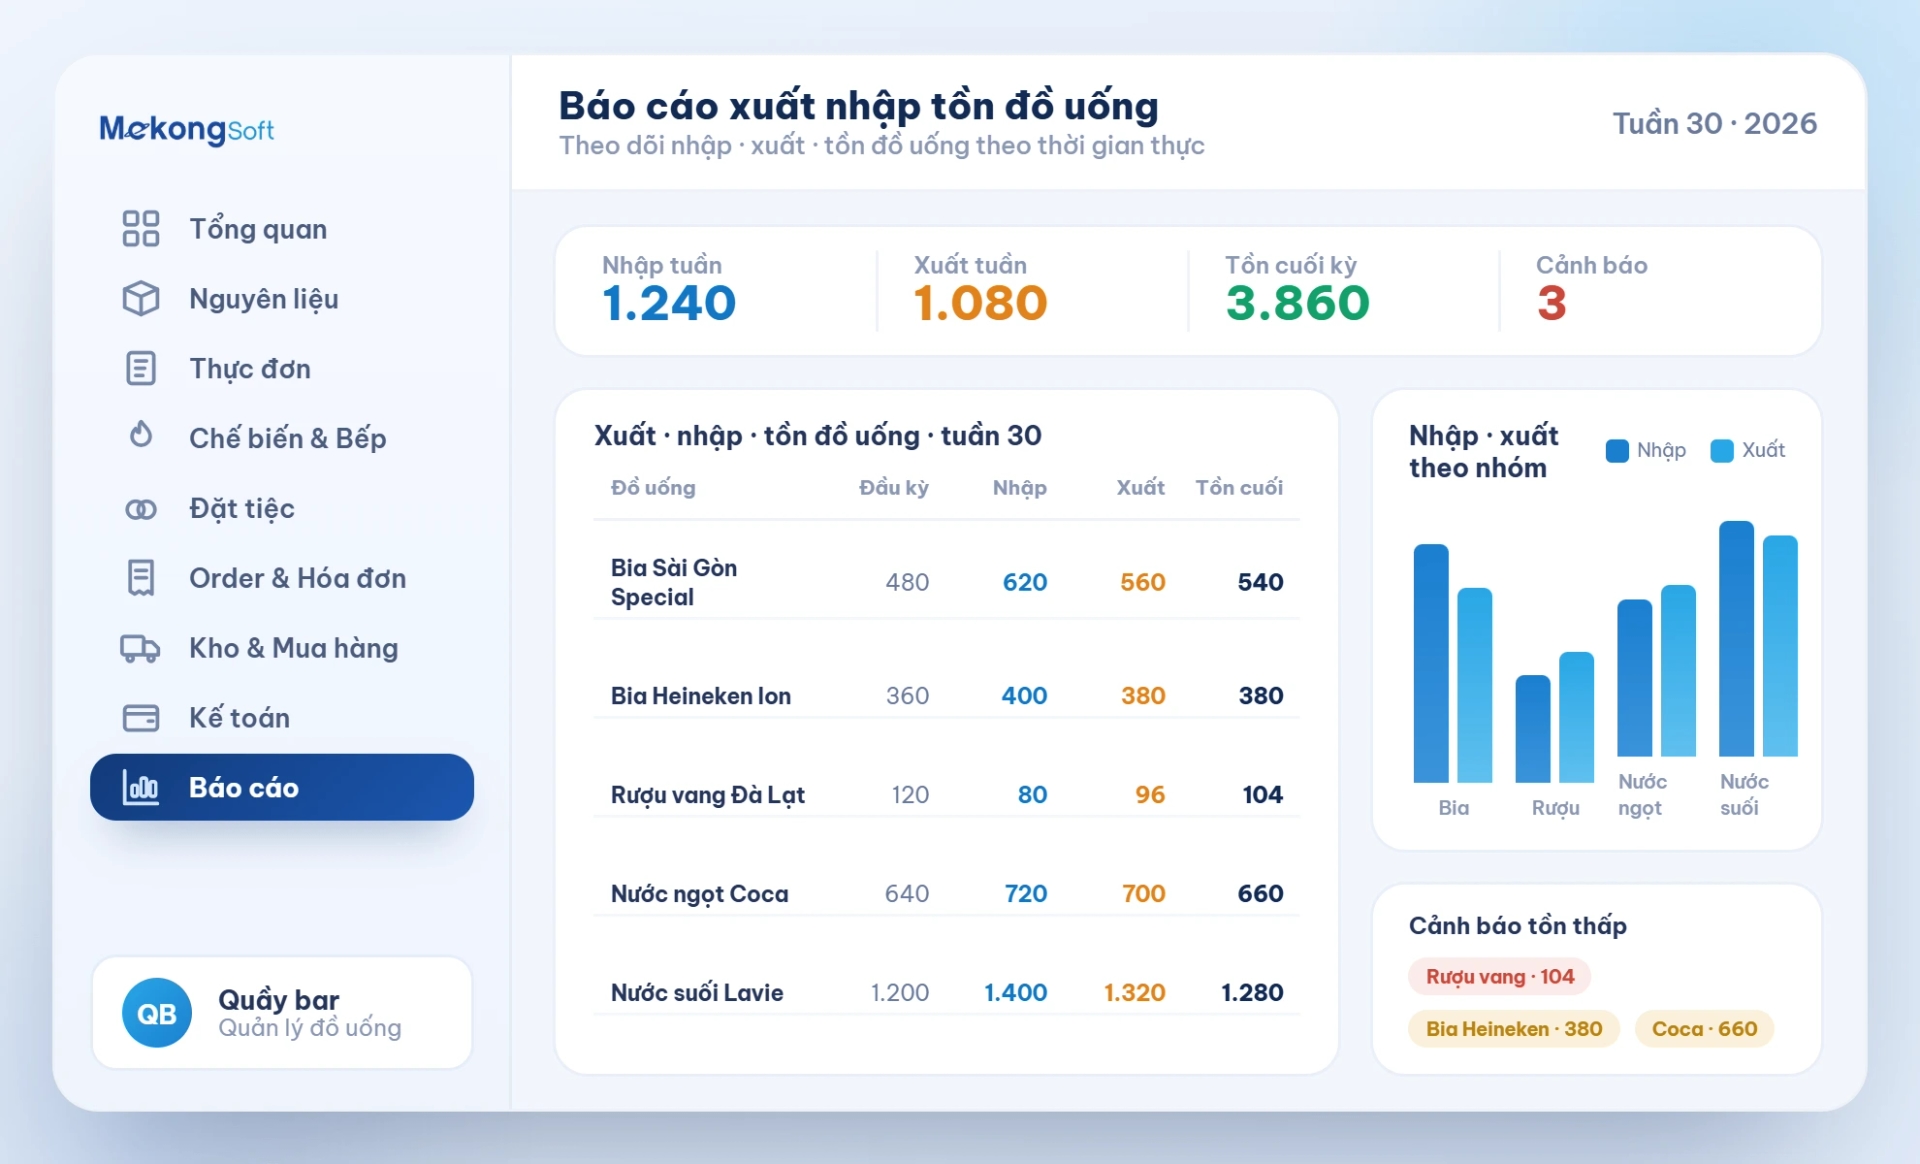Click the Nước ngọt Xuất bar
The image size is (1920, 1164).
[x=1678, y=670]
